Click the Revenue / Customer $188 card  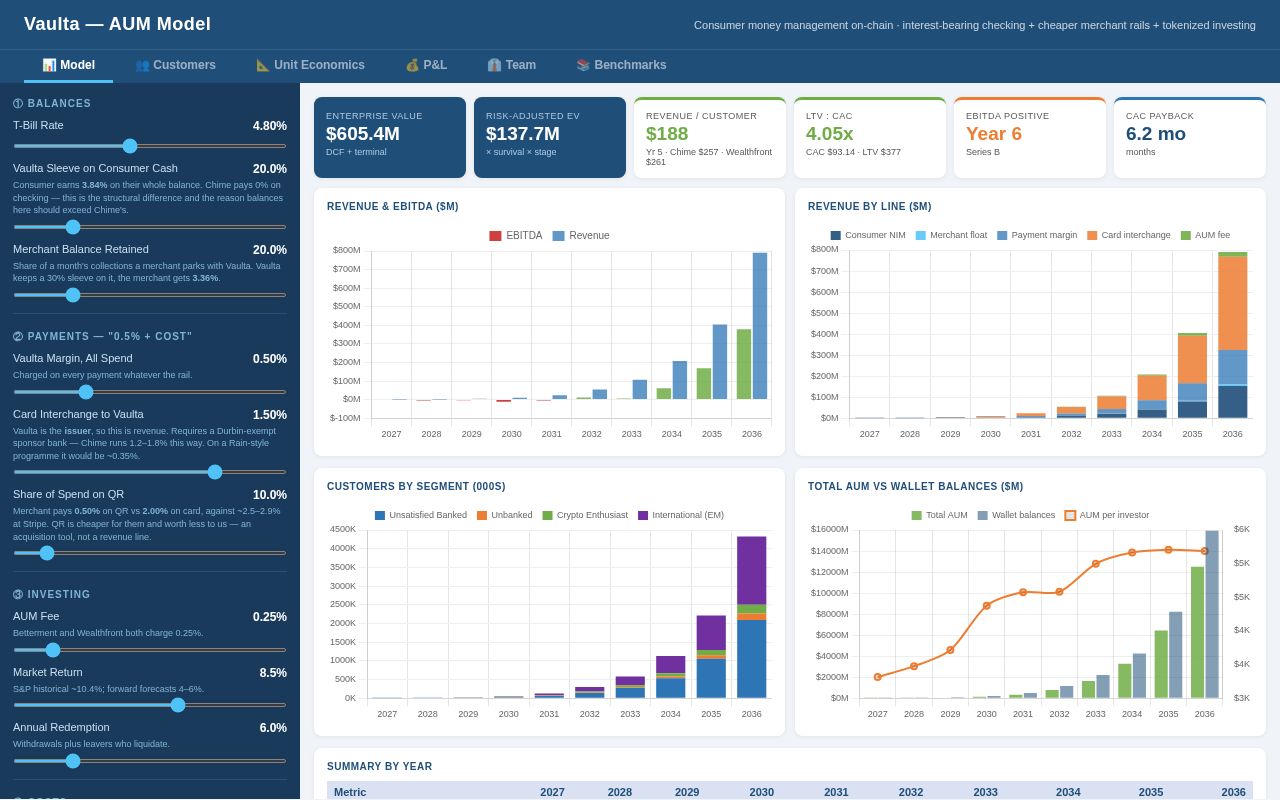tap(710, 138)
